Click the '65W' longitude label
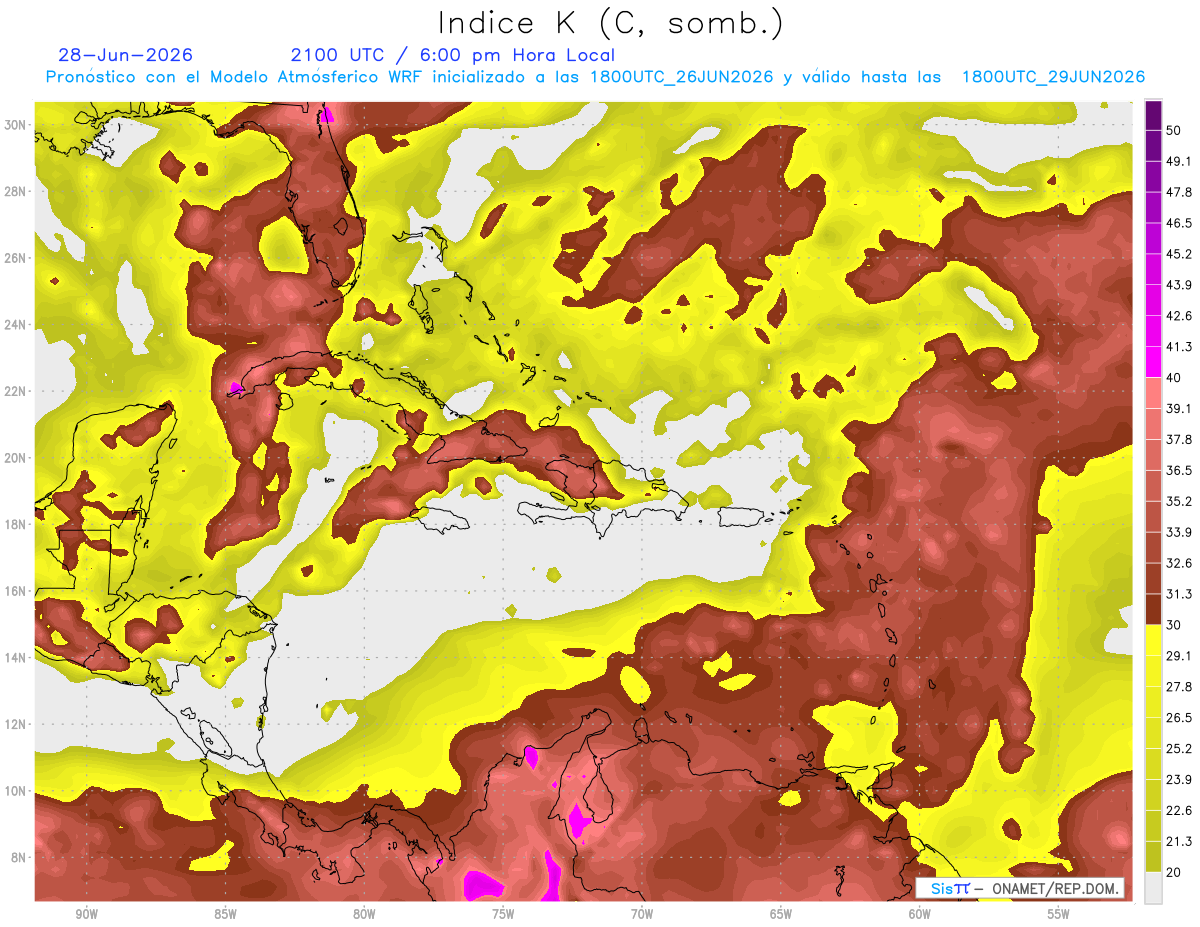 pyautogui.click(x=781, y=915)
